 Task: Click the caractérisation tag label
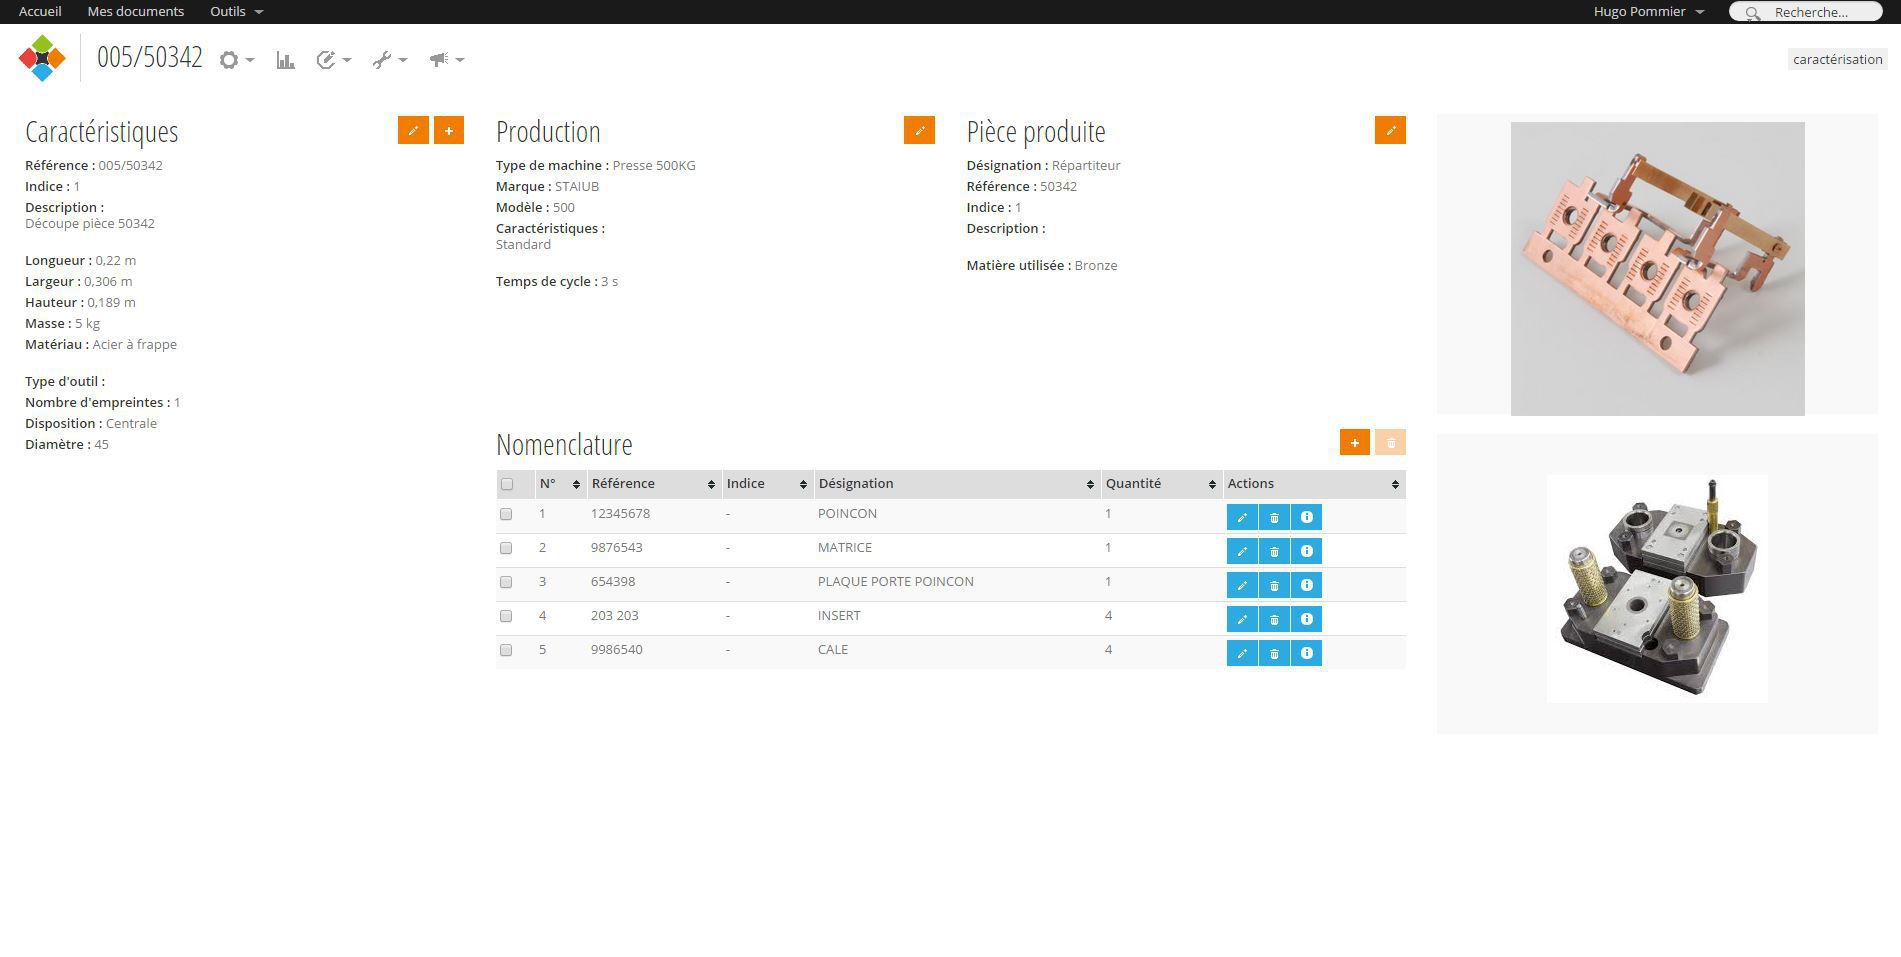click(x=1838, y=59)
